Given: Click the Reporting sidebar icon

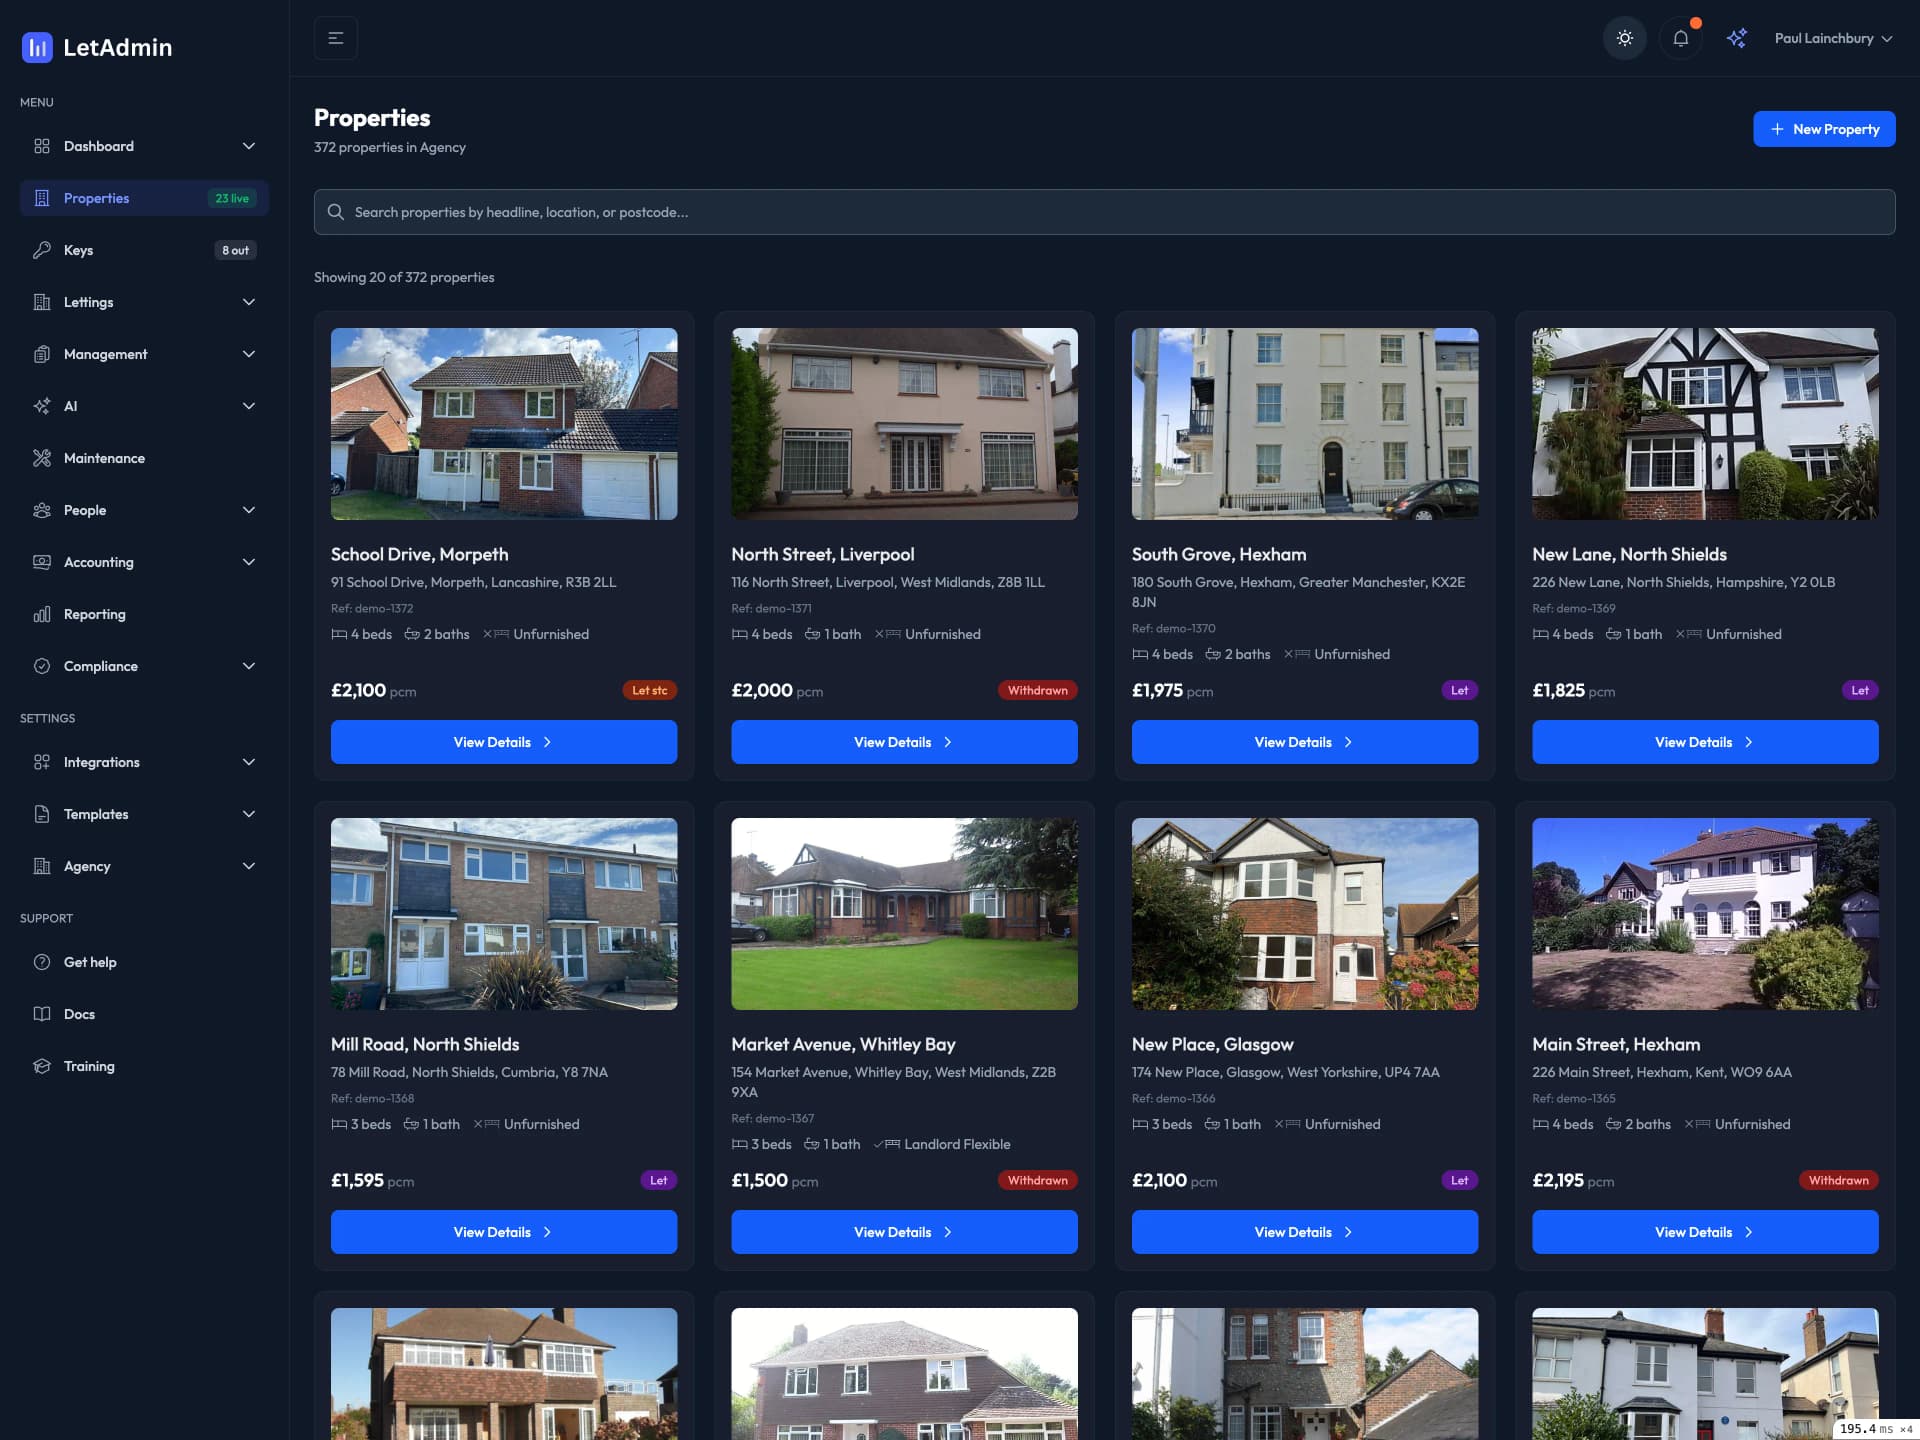Looking at the screenshot, I should [x=42, y=614].
